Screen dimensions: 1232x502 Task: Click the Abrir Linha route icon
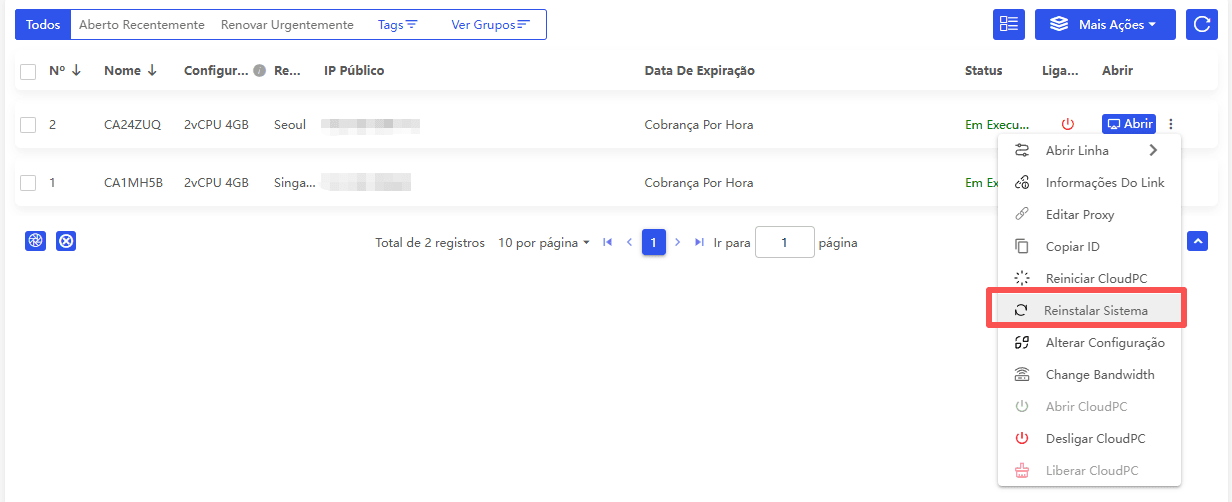click(1022, 151)
